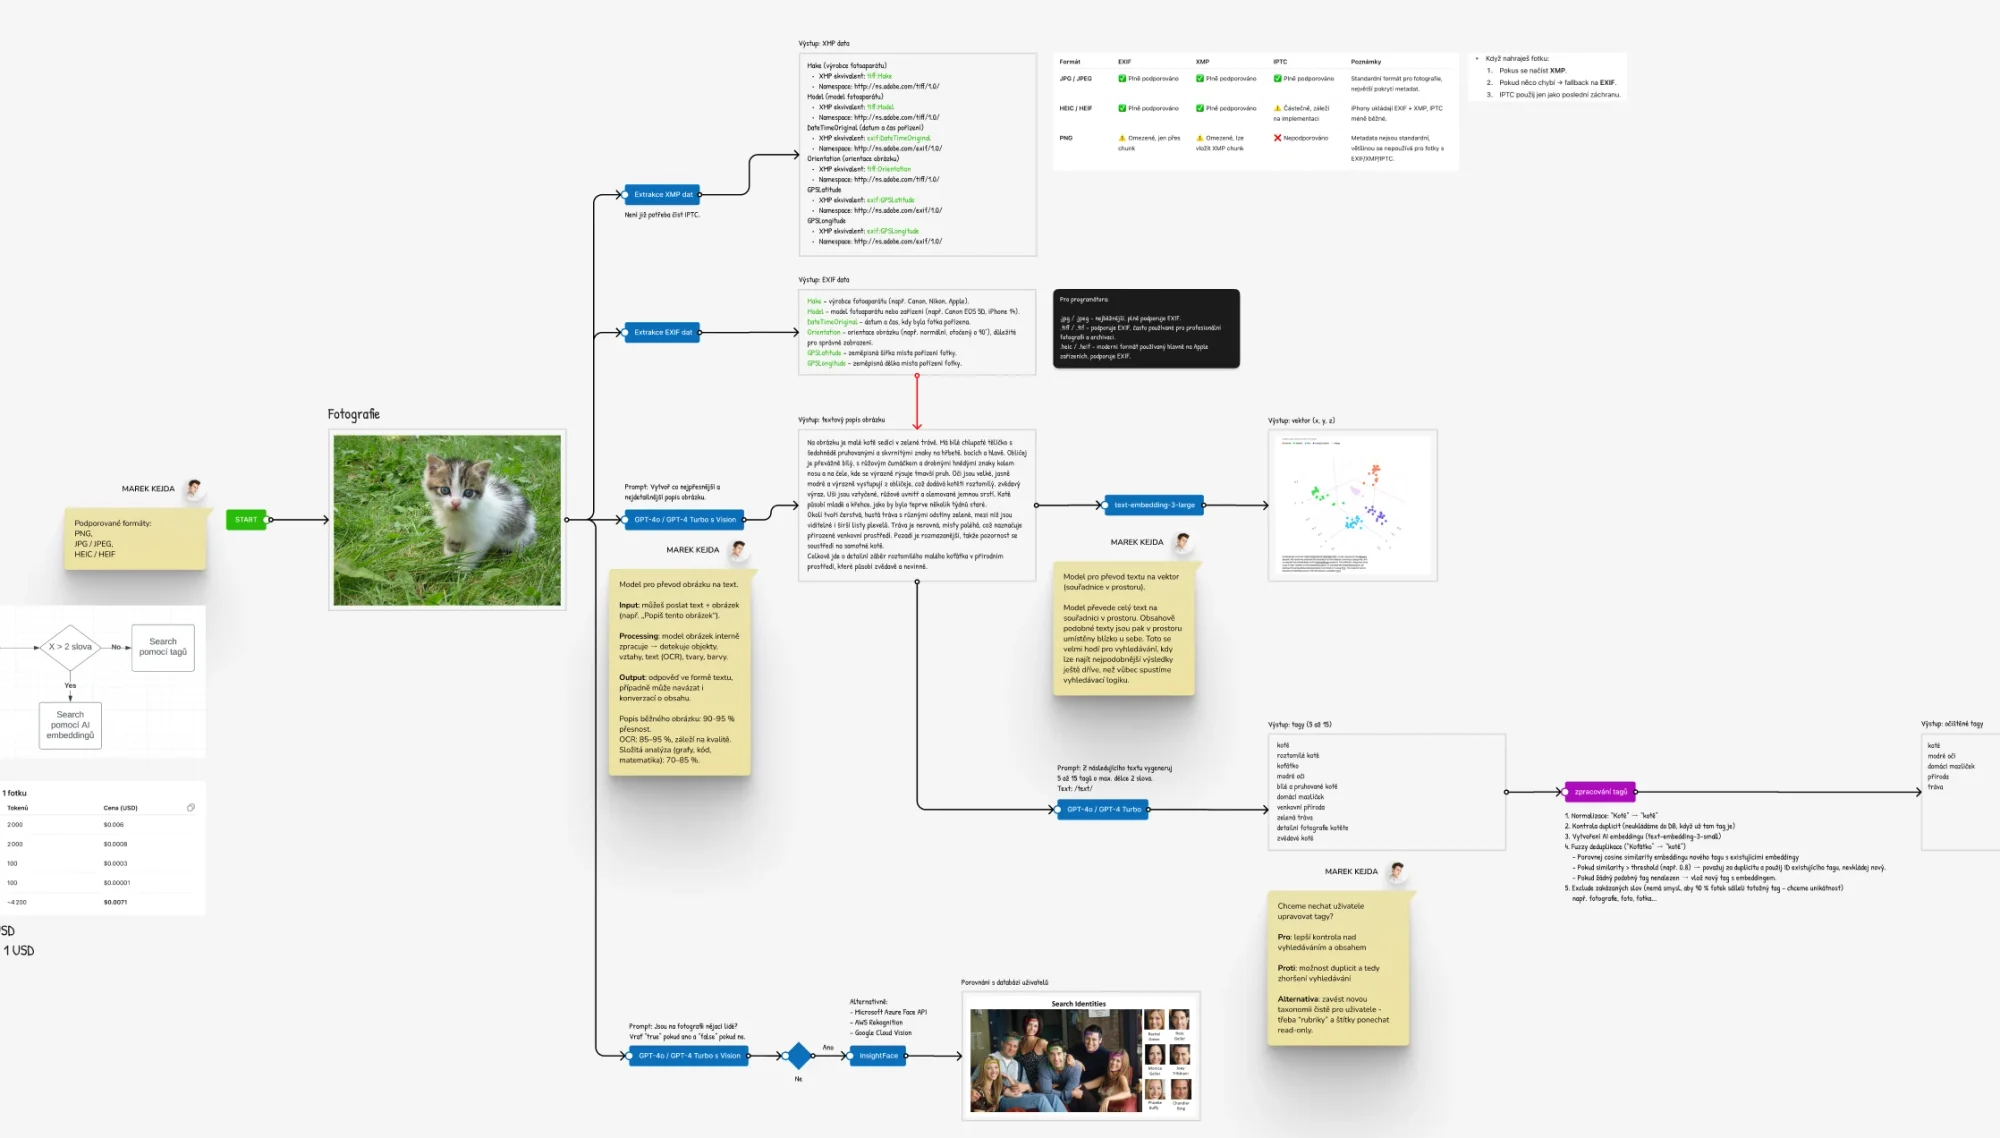This screenshot has width=2000, height=1138.
Task: Click the Search pomocí tagů box
Action: tap(163, 647)
